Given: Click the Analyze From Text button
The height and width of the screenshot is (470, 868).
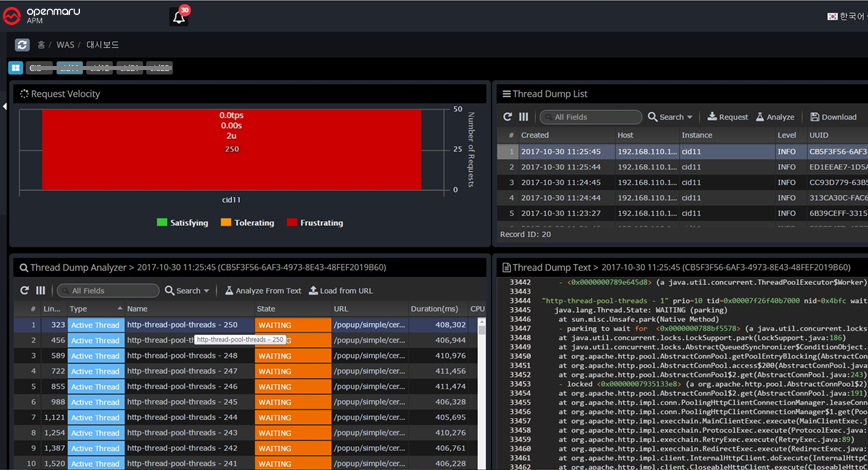Looking at the screenshot, I should [262, 291].
